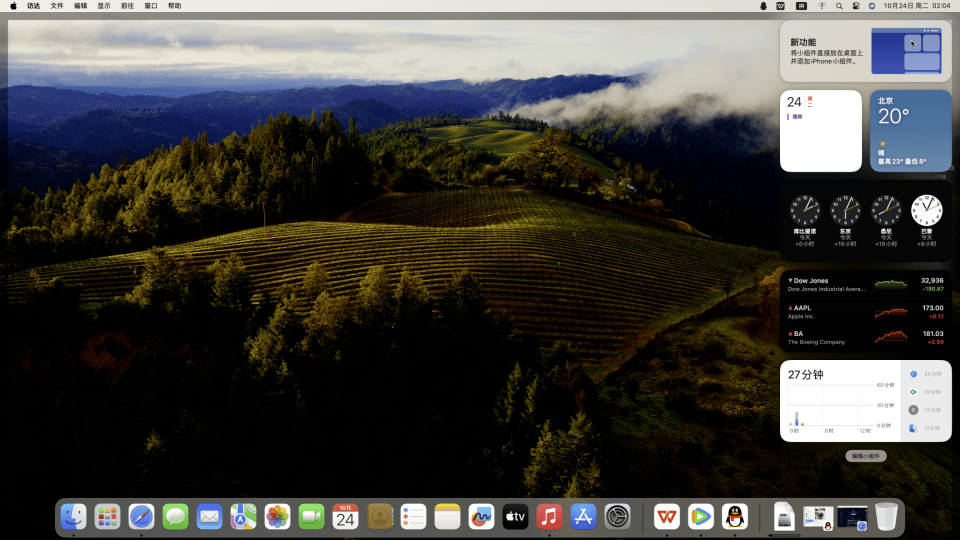The image size is (960, 540).
Task: Open the App Store icon
Action: 583,517
